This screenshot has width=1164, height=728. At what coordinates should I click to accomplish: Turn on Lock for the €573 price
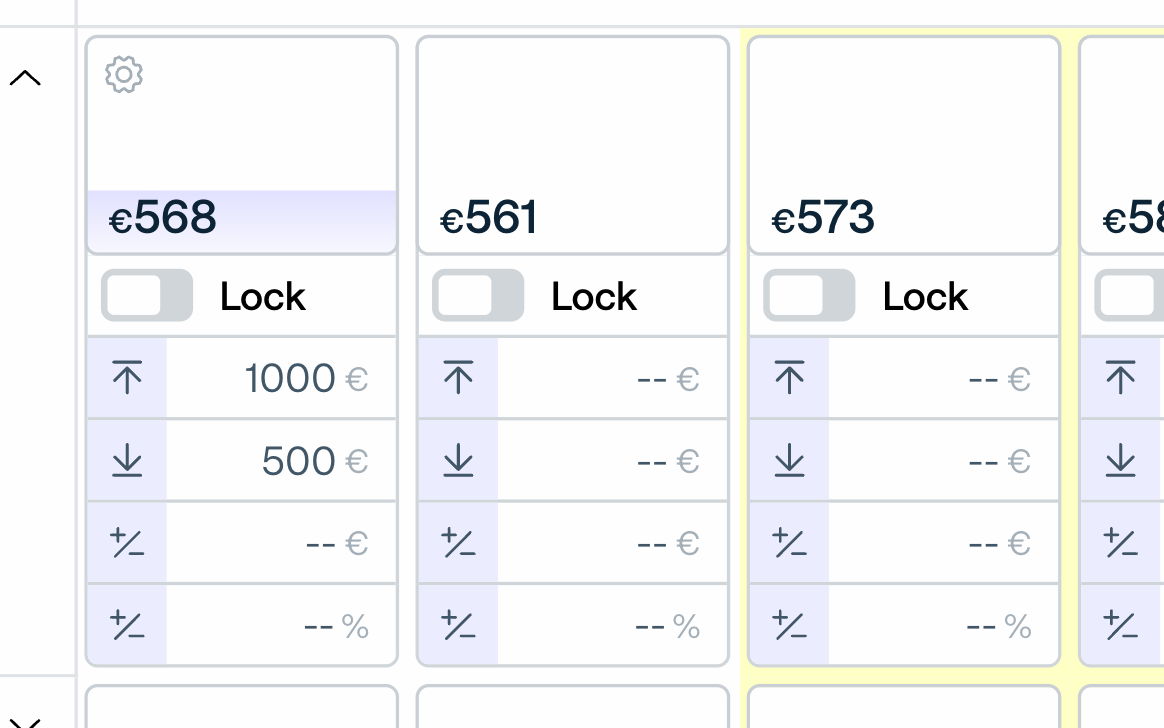pos(809,296)
